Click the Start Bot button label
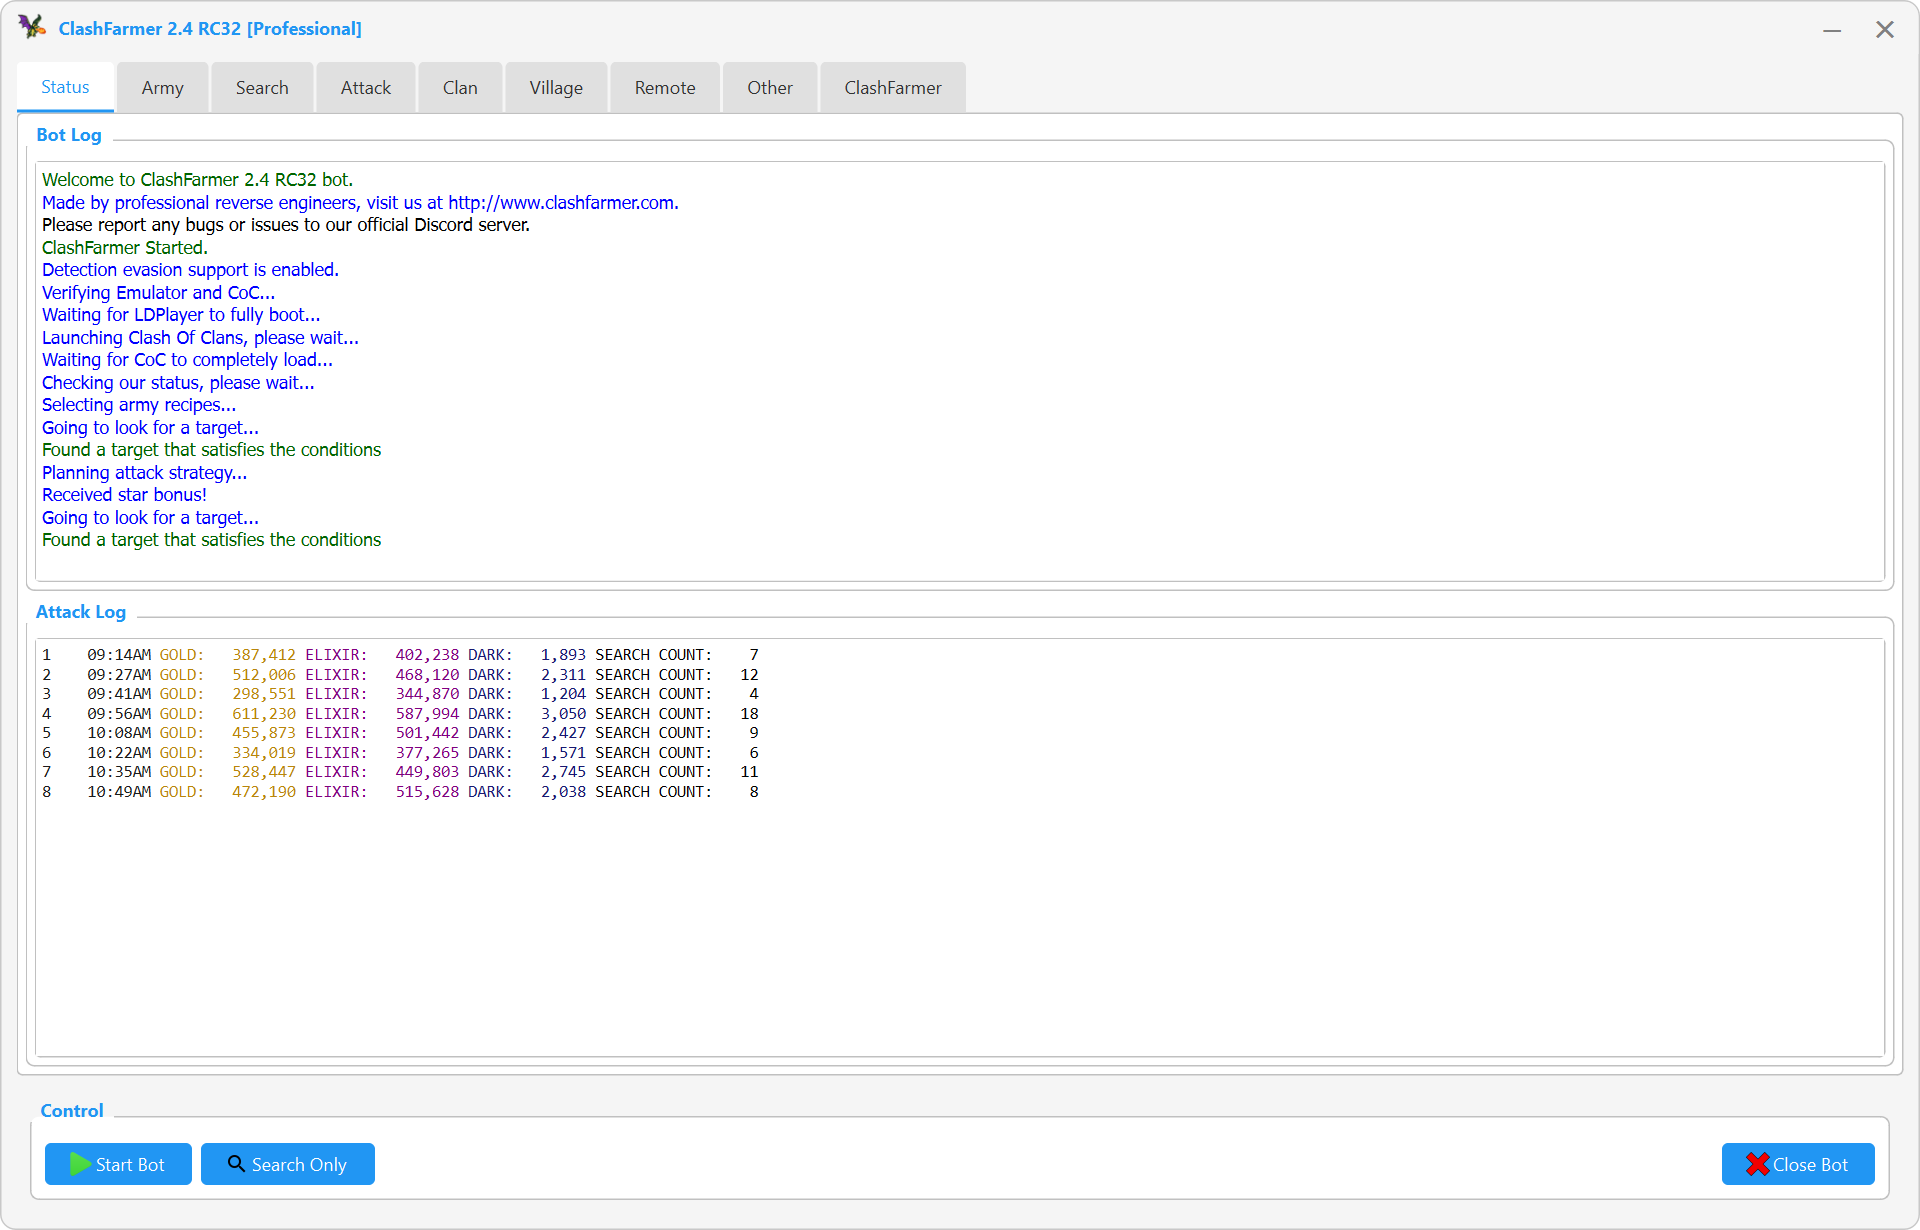The height and width of the screenshot is (1230, 1920). coord(130,1165)
